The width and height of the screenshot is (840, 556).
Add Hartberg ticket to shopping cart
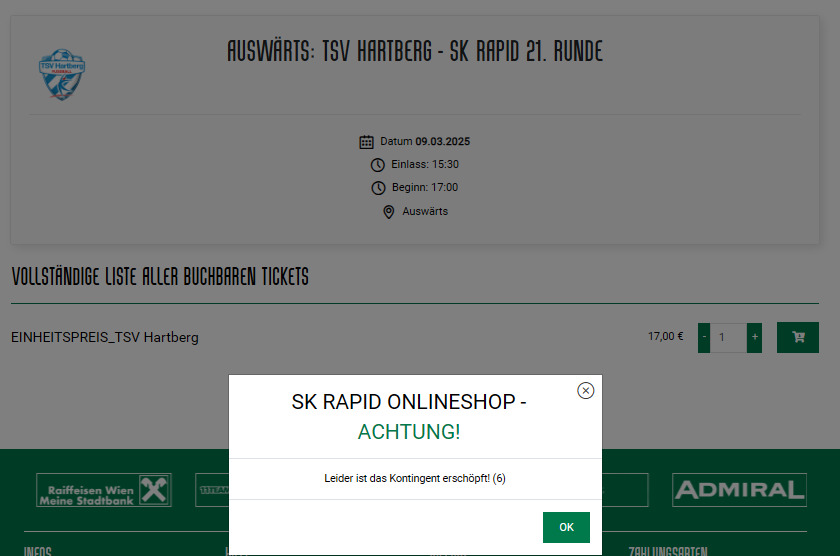coord(798,337)
